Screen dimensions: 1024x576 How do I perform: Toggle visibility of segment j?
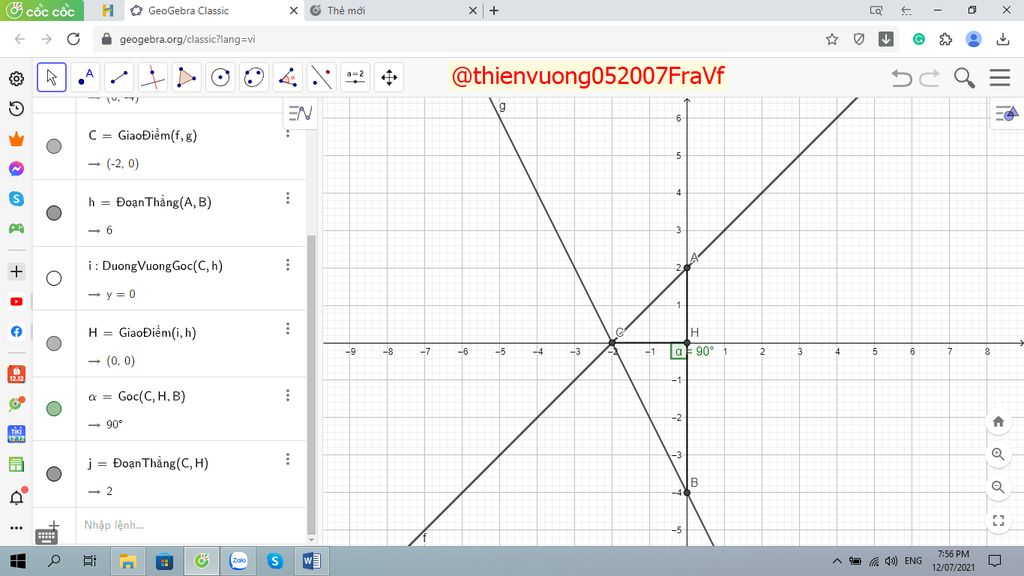point(54,473)
